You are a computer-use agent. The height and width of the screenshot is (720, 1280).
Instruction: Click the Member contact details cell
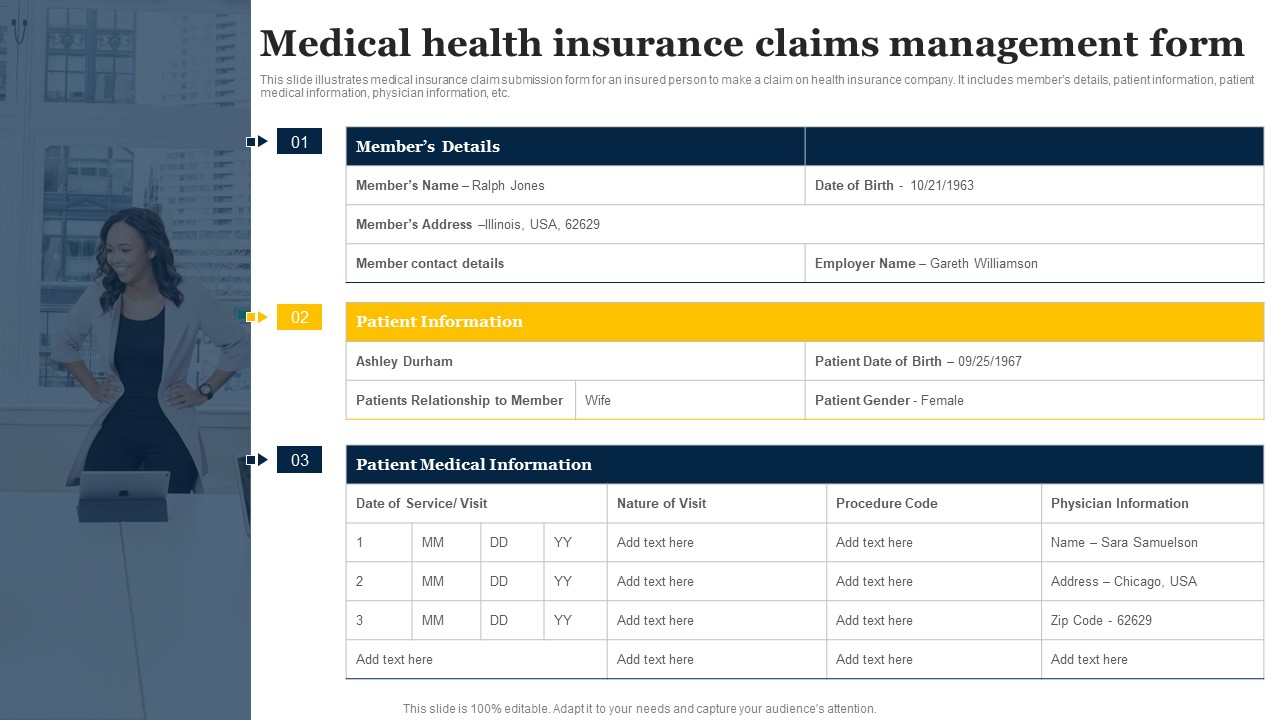point(575,263)
